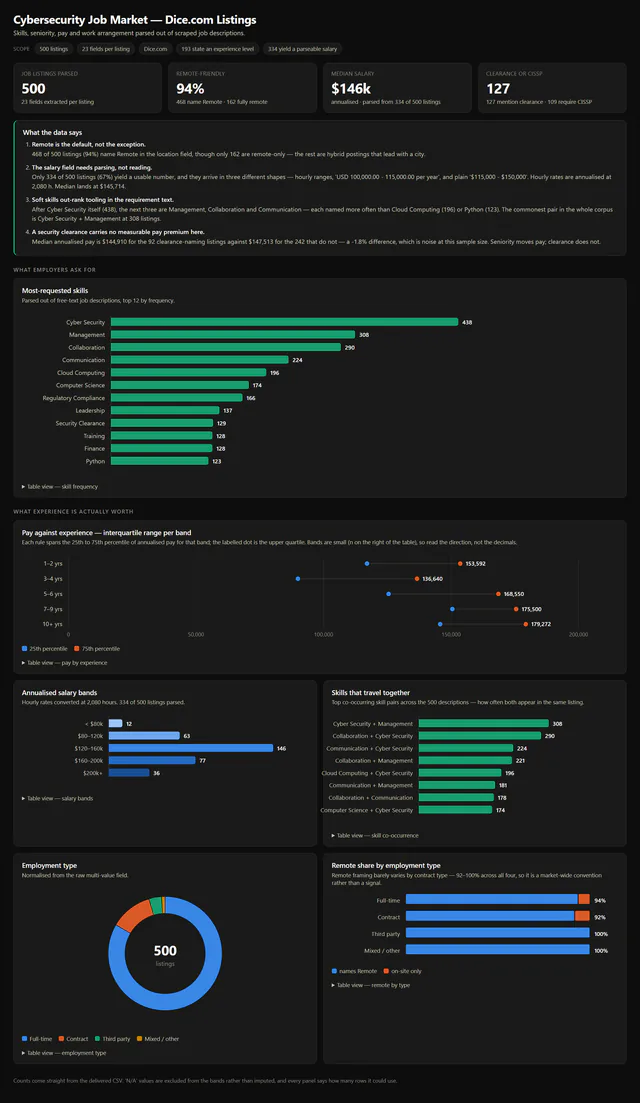The width and height of the screenshot is (640, 1103).
Task: Click the Collaboration + Communication pair bar
Action: (x=456, y=798)
